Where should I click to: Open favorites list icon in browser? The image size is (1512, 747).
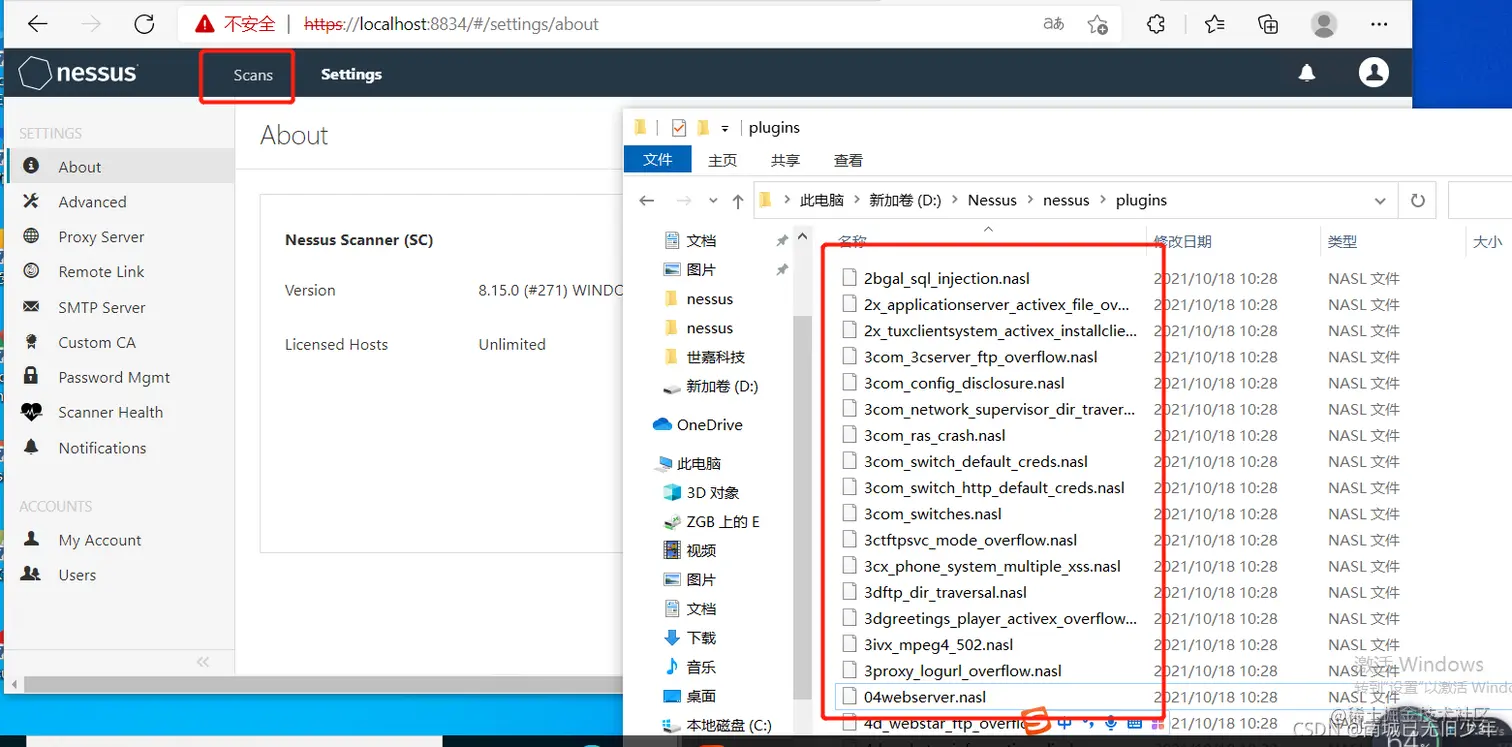click(x=1214, y=24)
